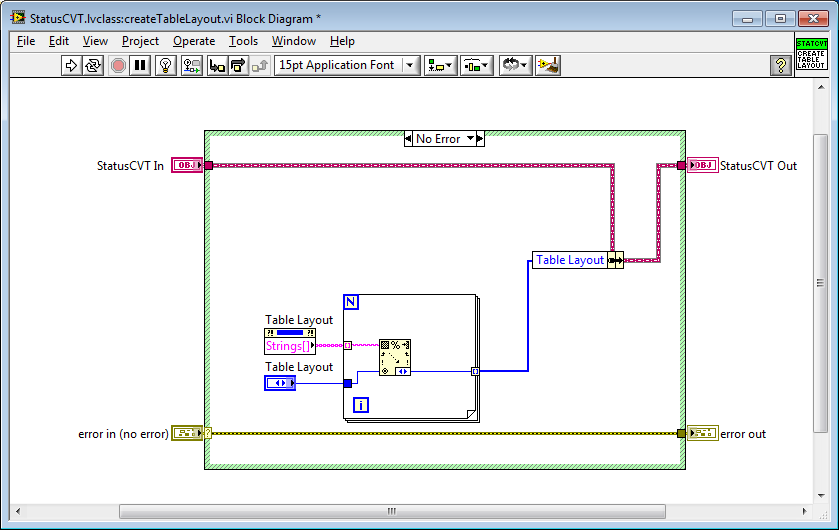Viewport: 839px width, 530px height.
Task: Click the Abort Execution stop button
Action: pos(118,65)
